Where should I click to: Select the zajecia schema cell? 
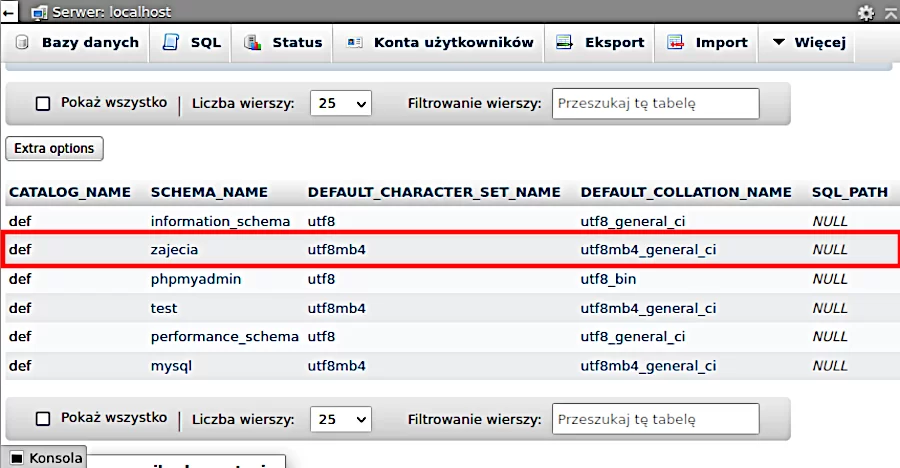174,250
